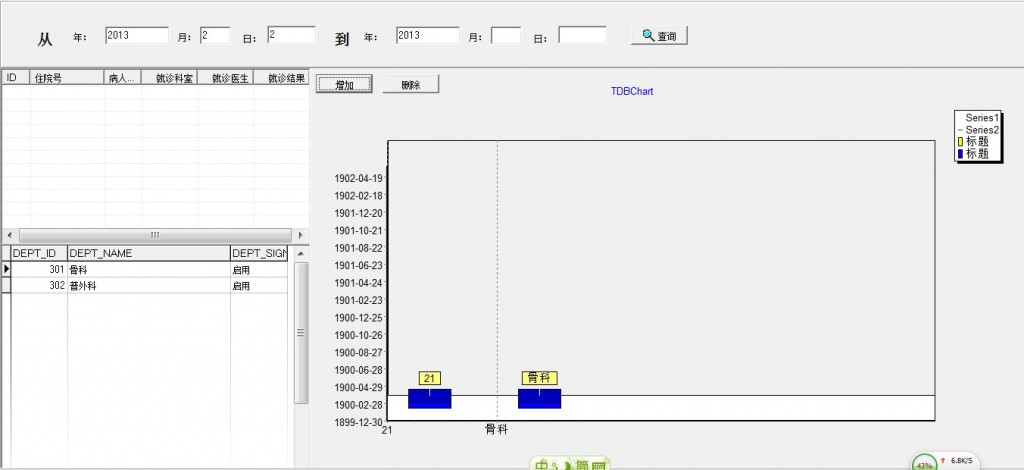Image resolution: width=1024 pixels, height=470 pixels.
Task: Click the blue bar labeled 骨科 in the chart
Action: [x=539, y=399]
